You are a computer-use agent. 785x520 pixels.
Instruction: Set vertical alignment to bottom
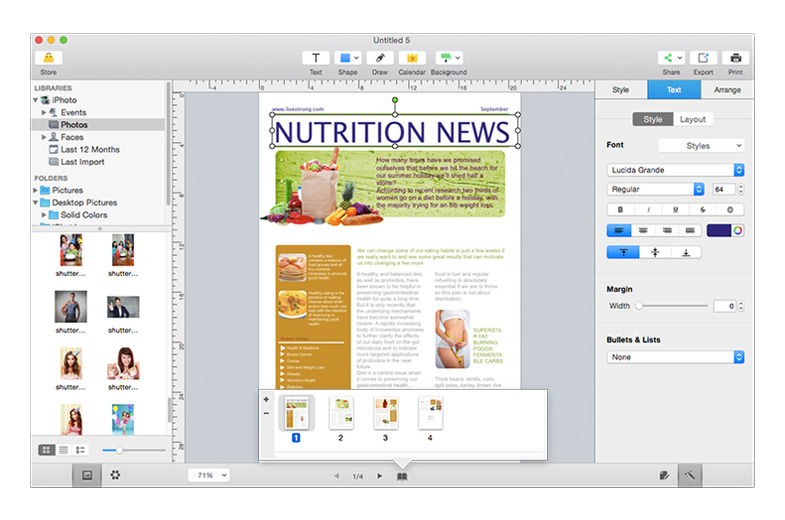(686, 252)
